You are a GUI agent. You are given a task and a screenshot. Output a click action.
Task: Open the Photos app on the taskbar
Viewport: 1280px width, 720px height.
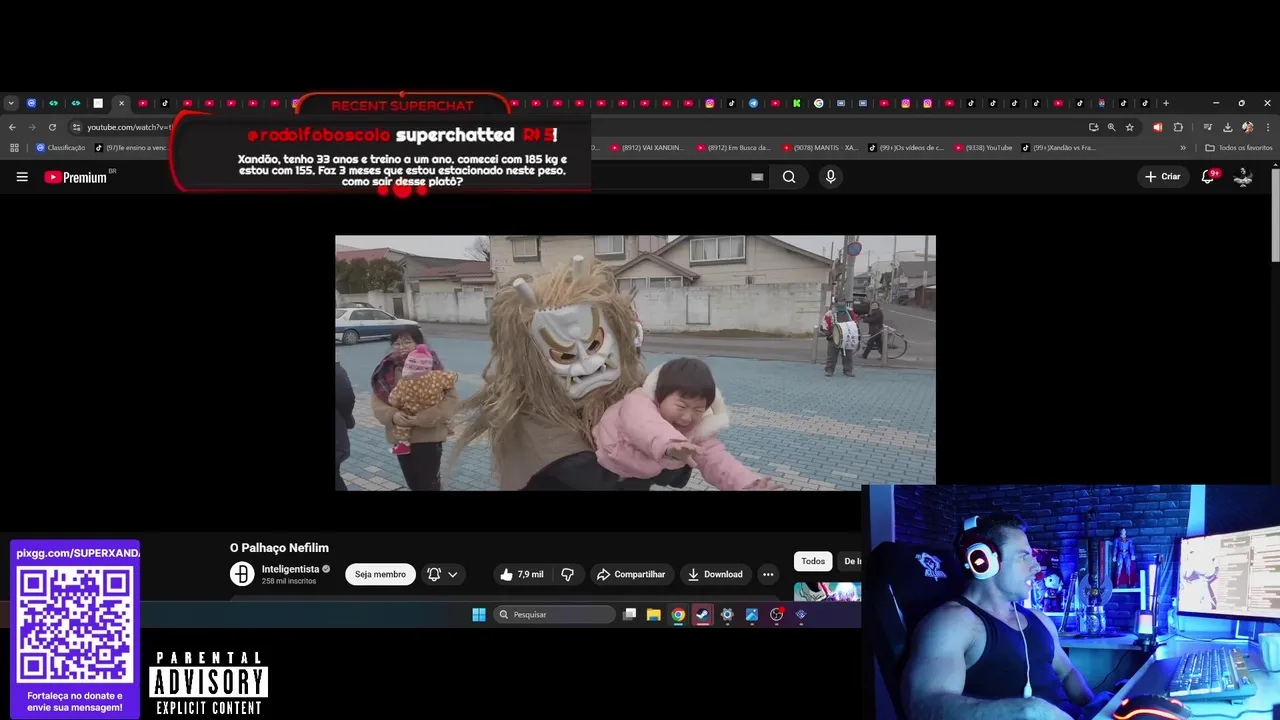(x=752, y=615)
